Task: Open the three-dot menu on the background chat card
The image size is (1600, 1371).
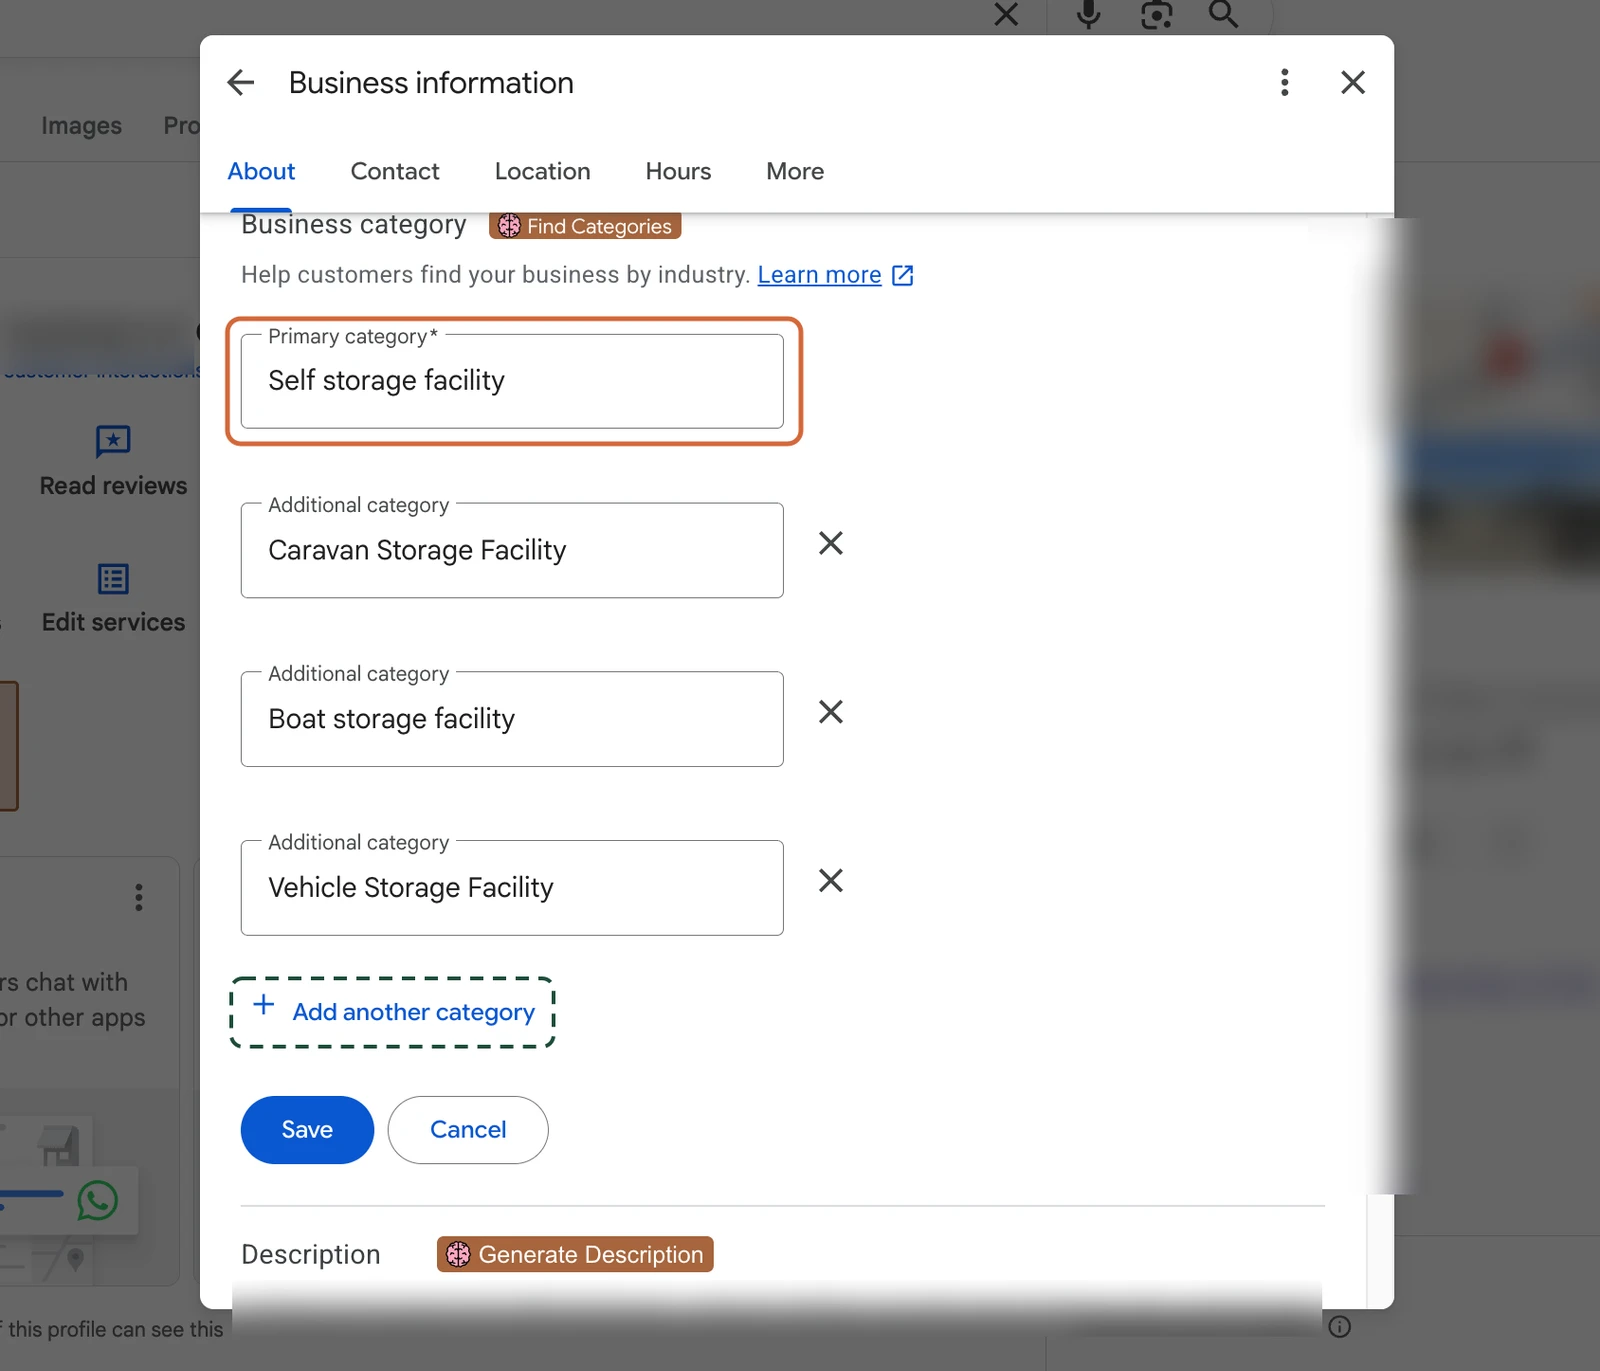Action: pos(139,897)
